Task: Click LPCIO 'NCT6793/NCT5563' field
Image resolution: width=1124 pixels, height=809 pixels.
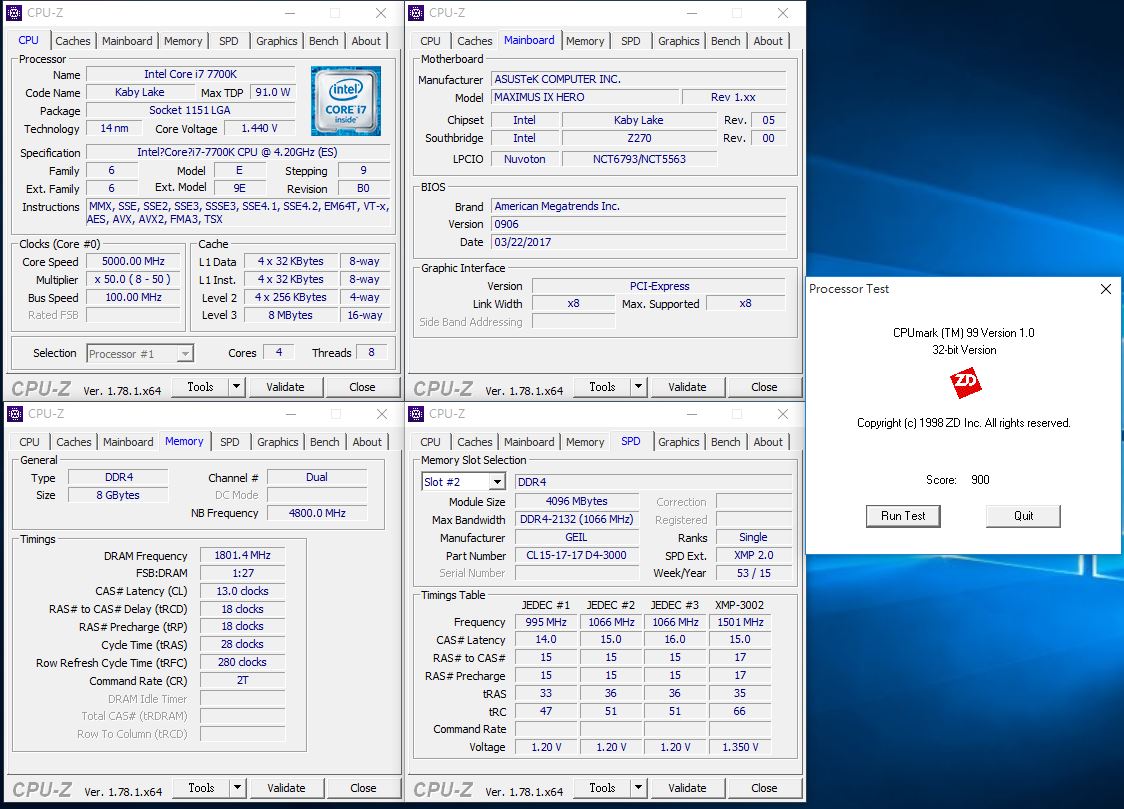Action: 639,159
